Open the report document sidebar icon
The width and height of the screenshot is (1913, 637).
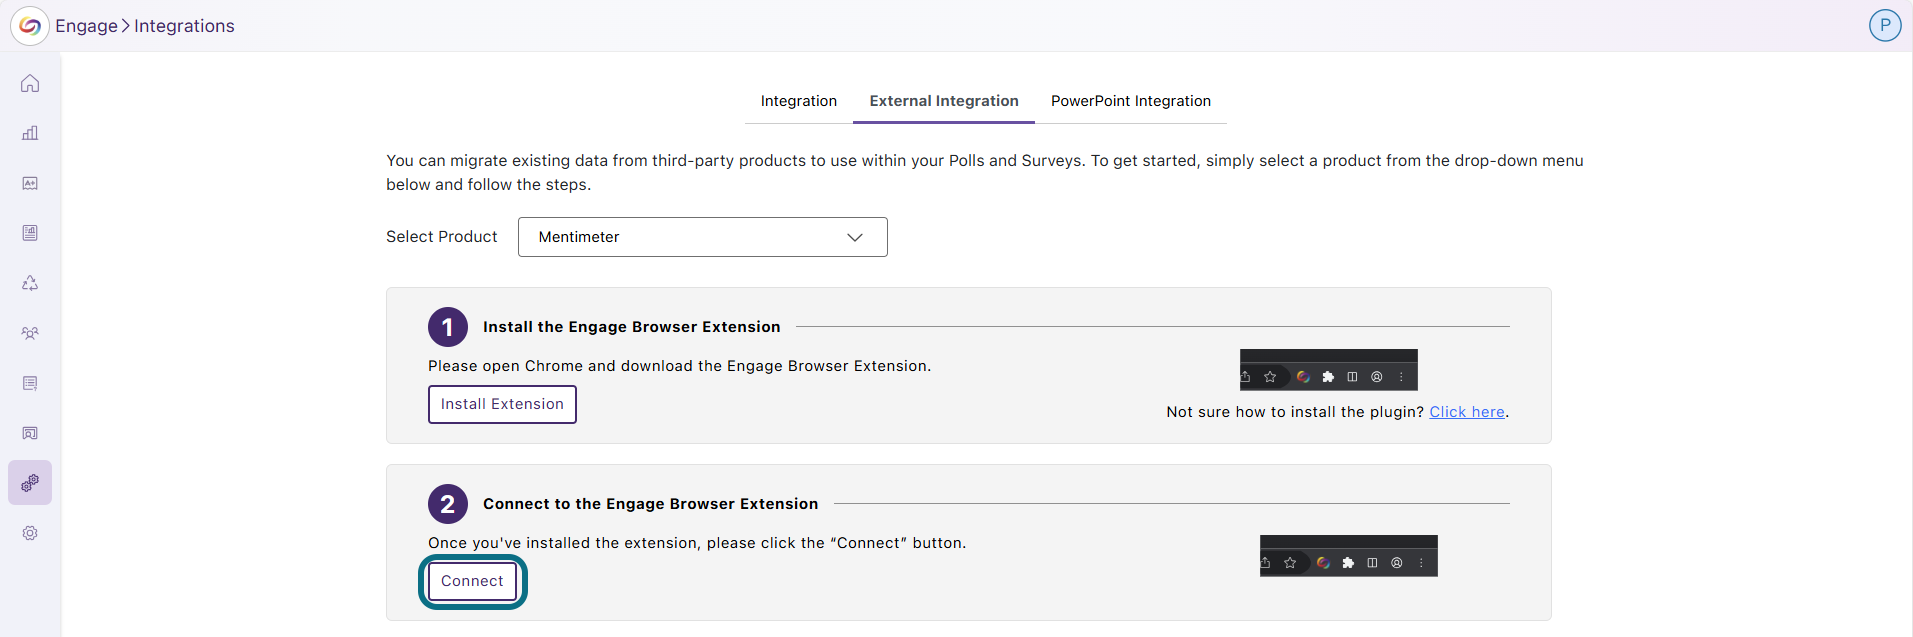(30, 233)
